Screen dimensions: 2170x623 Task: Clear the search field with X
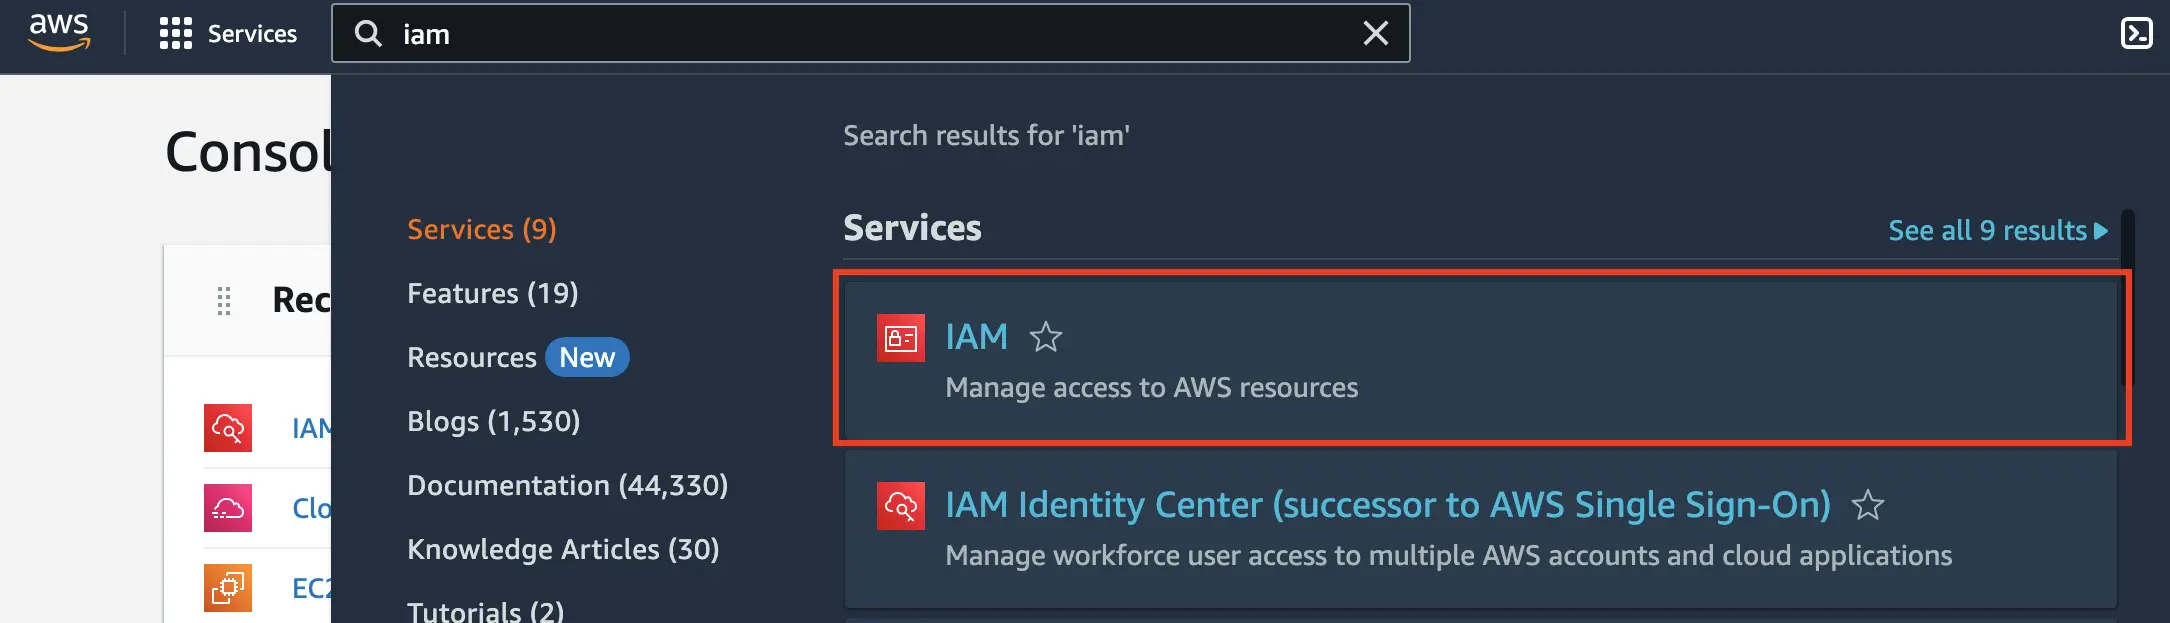click(x=1376, y=34)
